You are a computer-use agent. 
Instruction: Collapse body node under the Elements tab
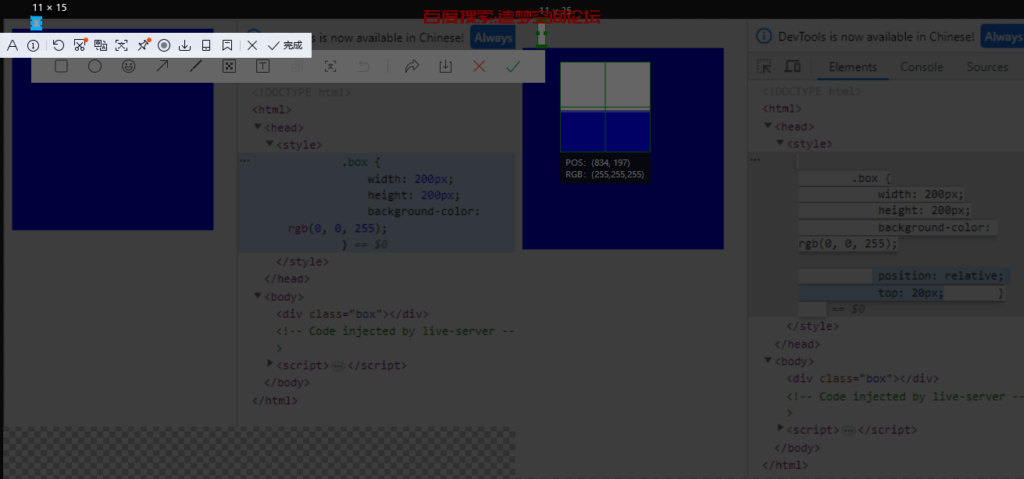[768, 360]
